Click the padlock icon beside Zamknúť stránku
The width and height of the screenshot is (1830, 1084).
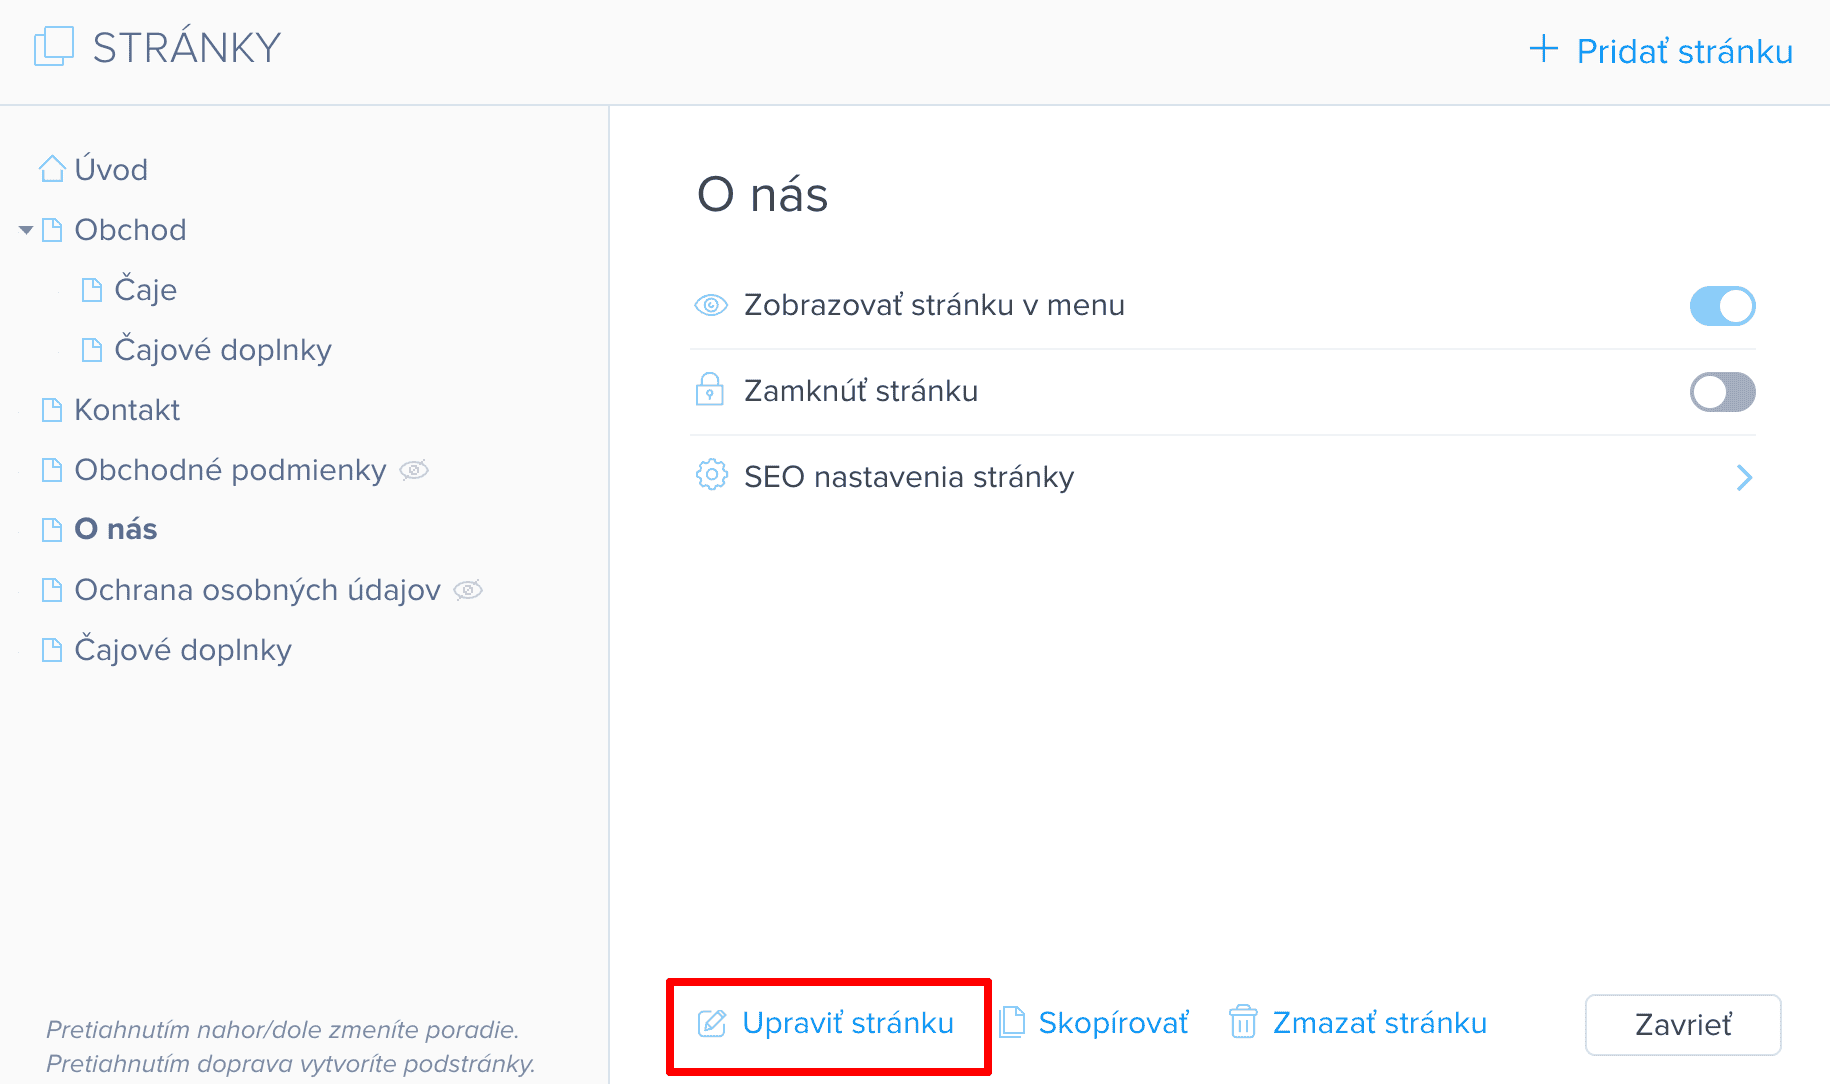tap(710, 389)
